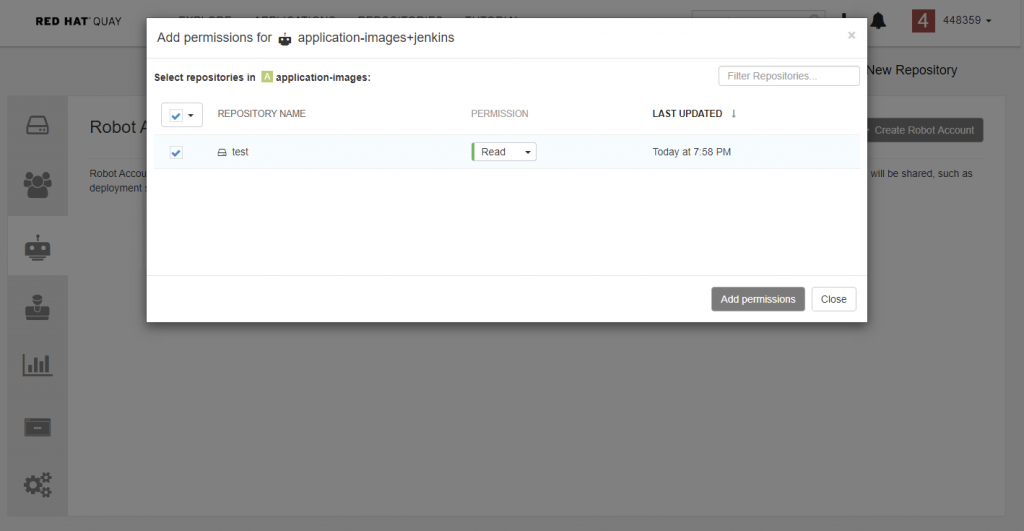Click the red user avatar with 4
The height and width of the screenshot is (531, 1024).
tap(923, 21)
